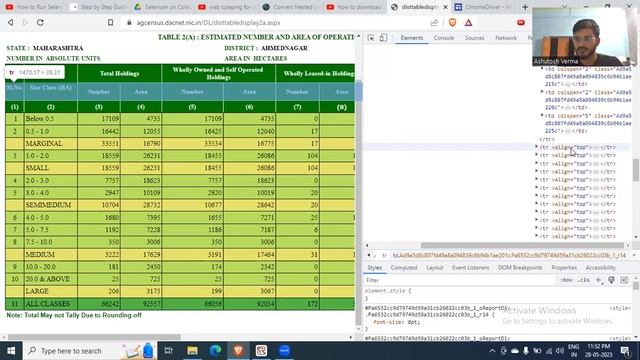
Task: Bookmark this page using the bookmark icon
Action: pos(110,23)
